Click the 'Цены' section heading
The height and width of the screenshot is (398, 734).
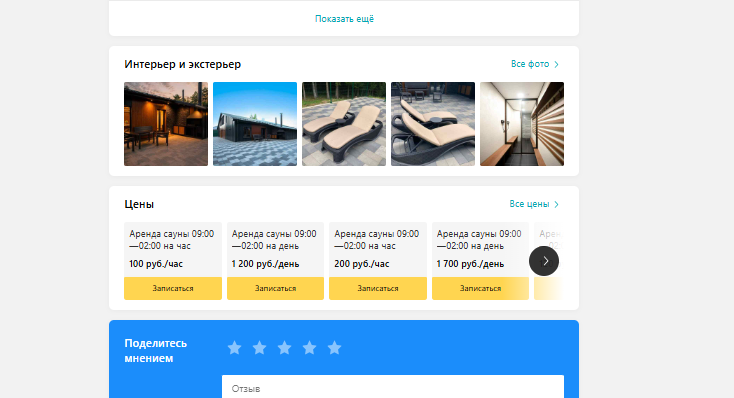[139, 204]
